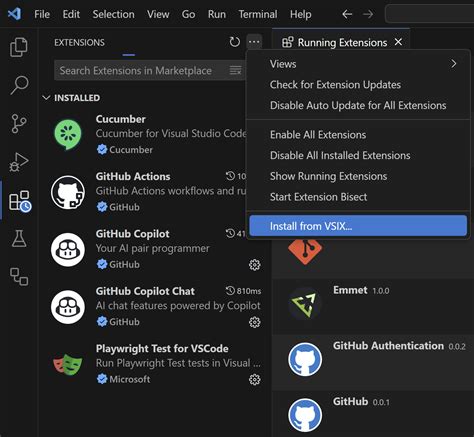Image resolution: width=474 pixels, height=437 pixels.
Task: Open the manage gear for GitHub Copilot
Action: [255, 265]
